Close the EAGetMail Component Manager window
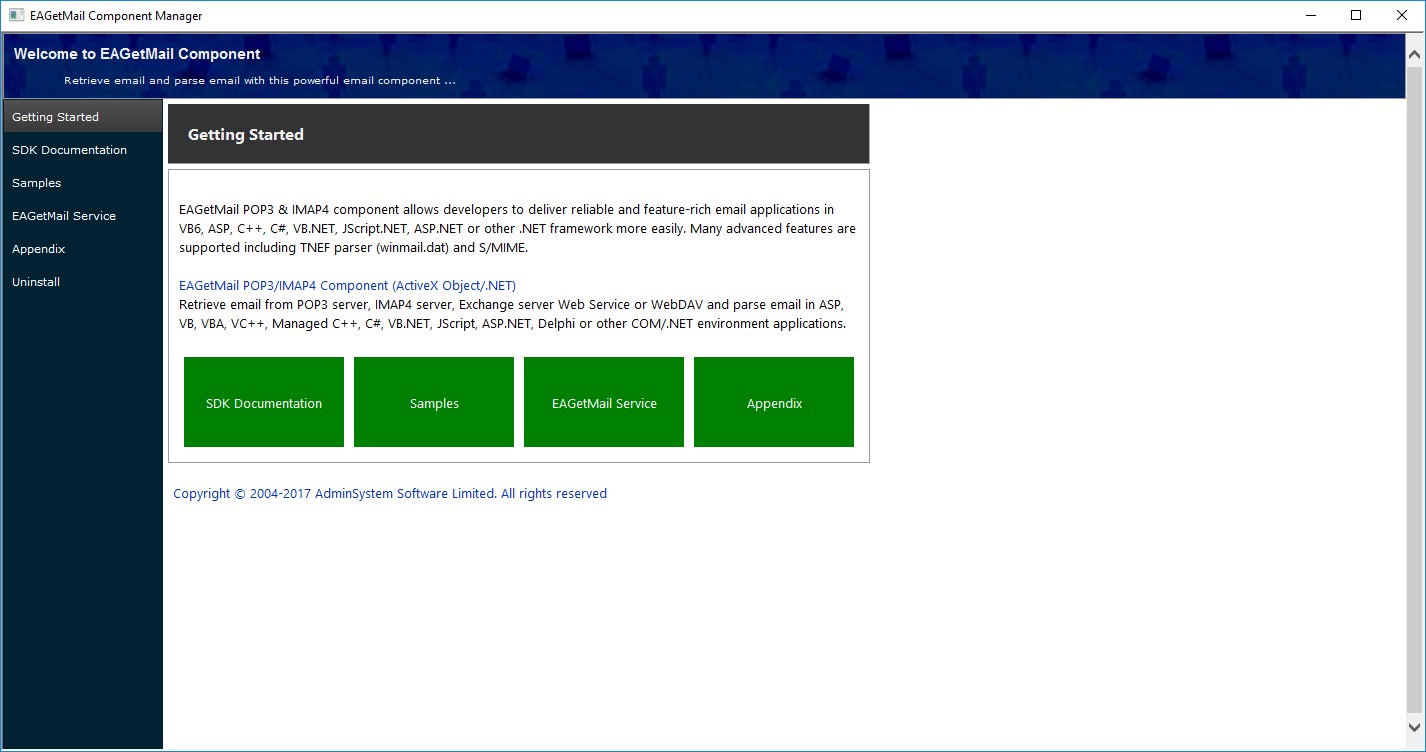 (1402, 15)
